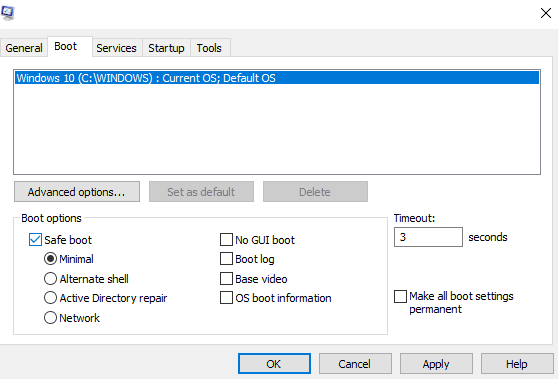Tick the Boot log checkbox

[x=226, y=259]
